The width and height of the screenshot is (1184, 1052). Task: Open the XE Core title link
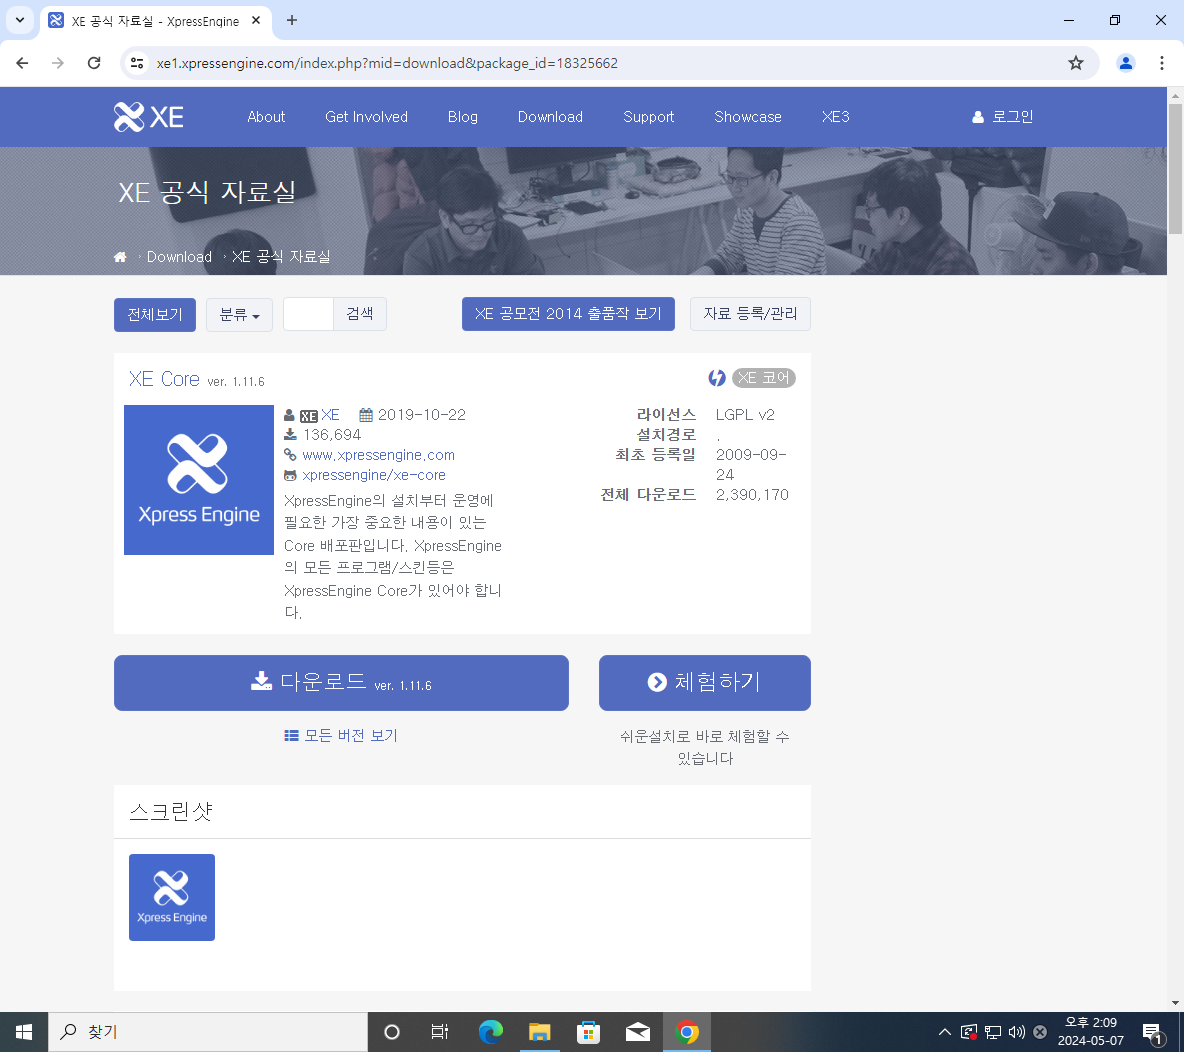(164, 378)
